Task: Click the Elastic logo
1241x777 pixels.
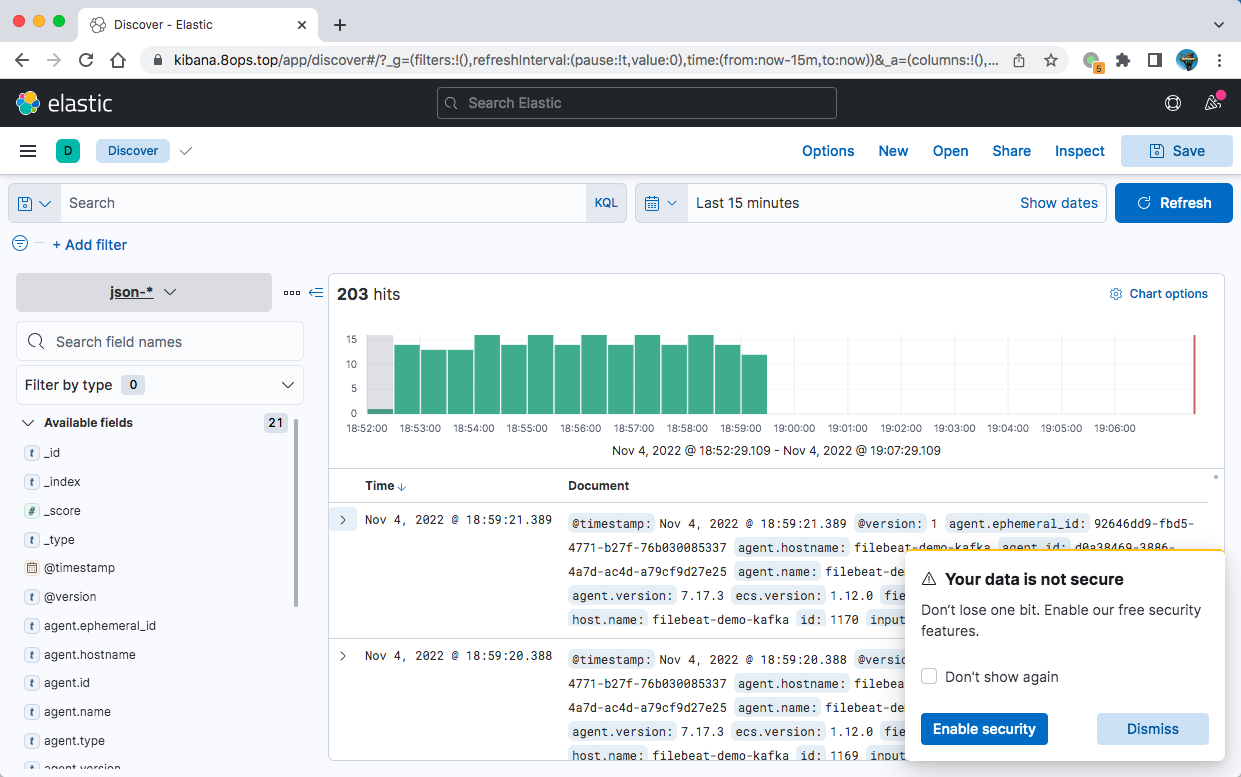Action: click(64, 103)
